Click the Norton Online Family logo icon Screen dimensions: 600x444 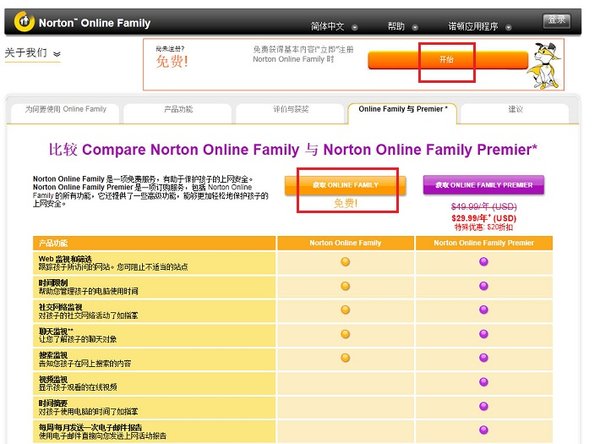[24, 21]
